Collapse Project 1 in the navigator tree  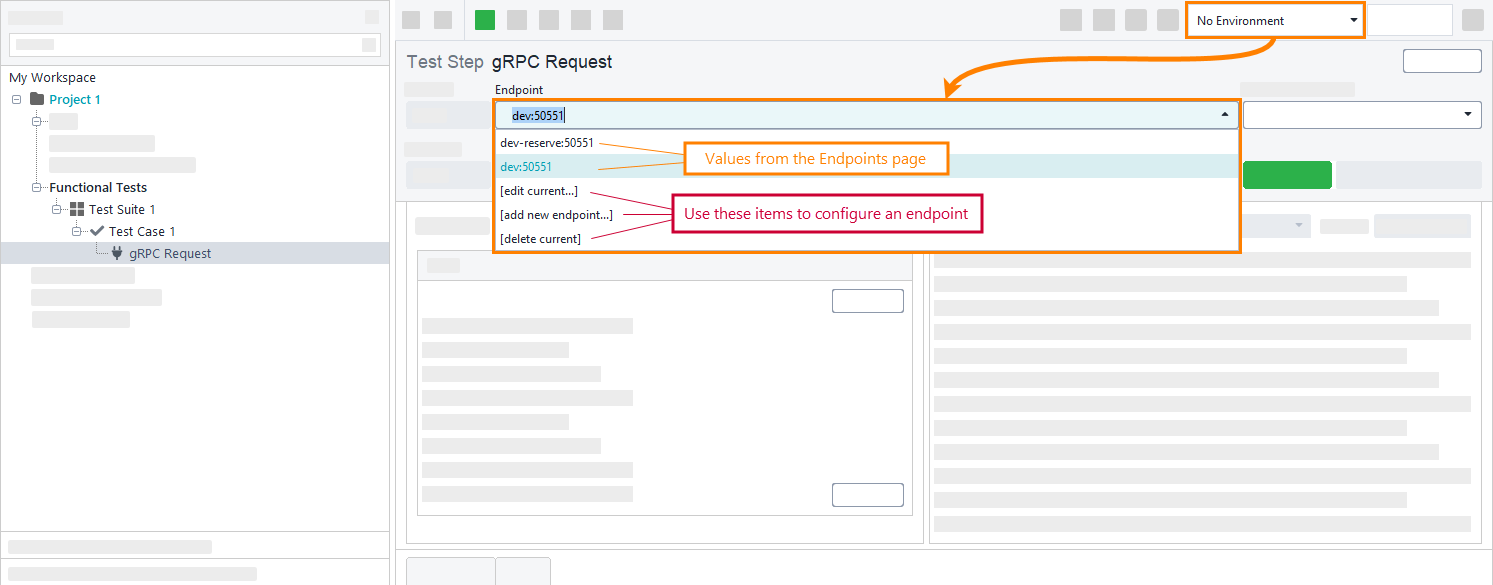(15, 98)
